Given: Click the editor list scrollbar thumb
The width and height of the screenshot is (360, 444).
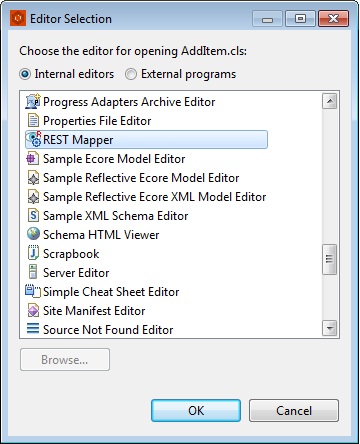Looking at the screenshot, I should 330,259.
